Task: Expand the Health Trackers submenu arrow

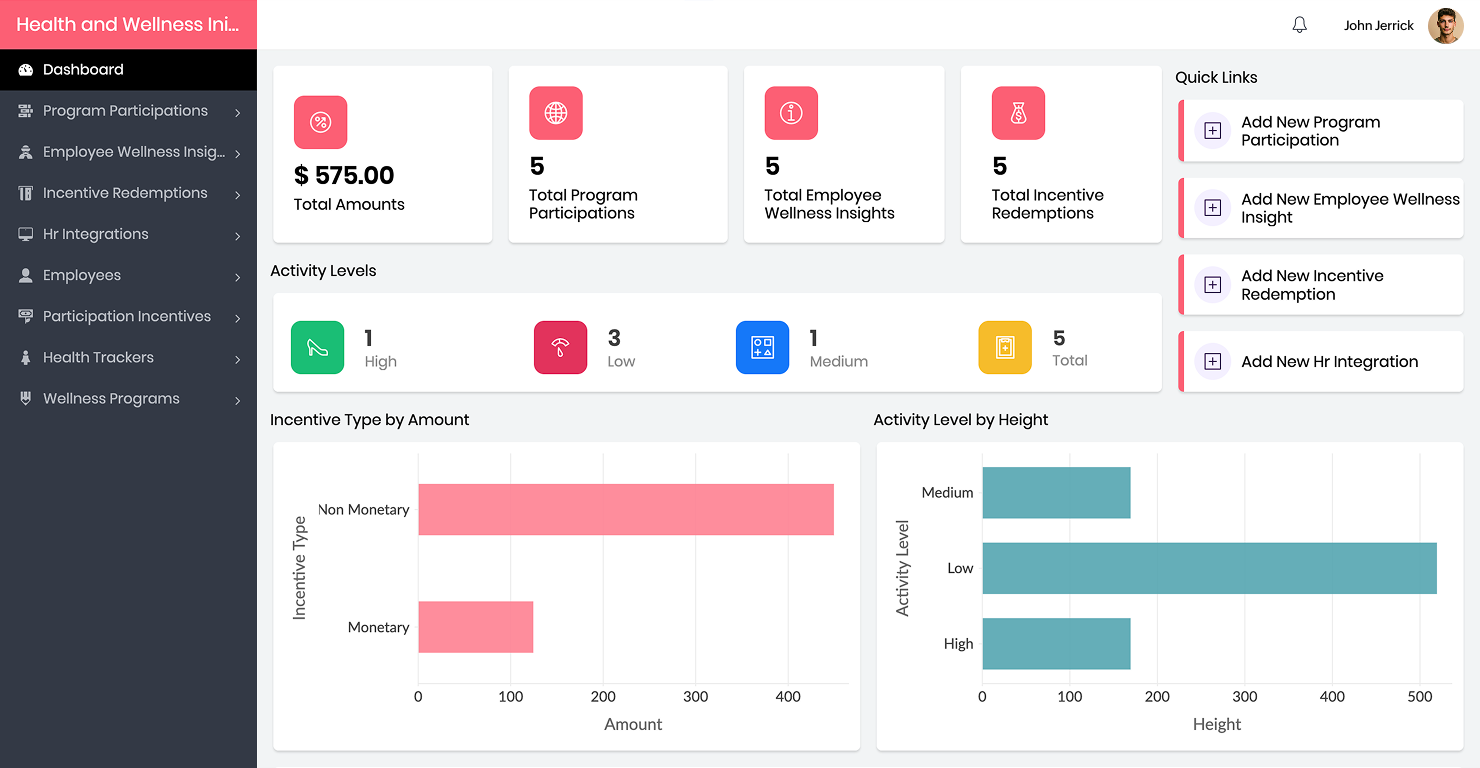Action: coord(237,359)
